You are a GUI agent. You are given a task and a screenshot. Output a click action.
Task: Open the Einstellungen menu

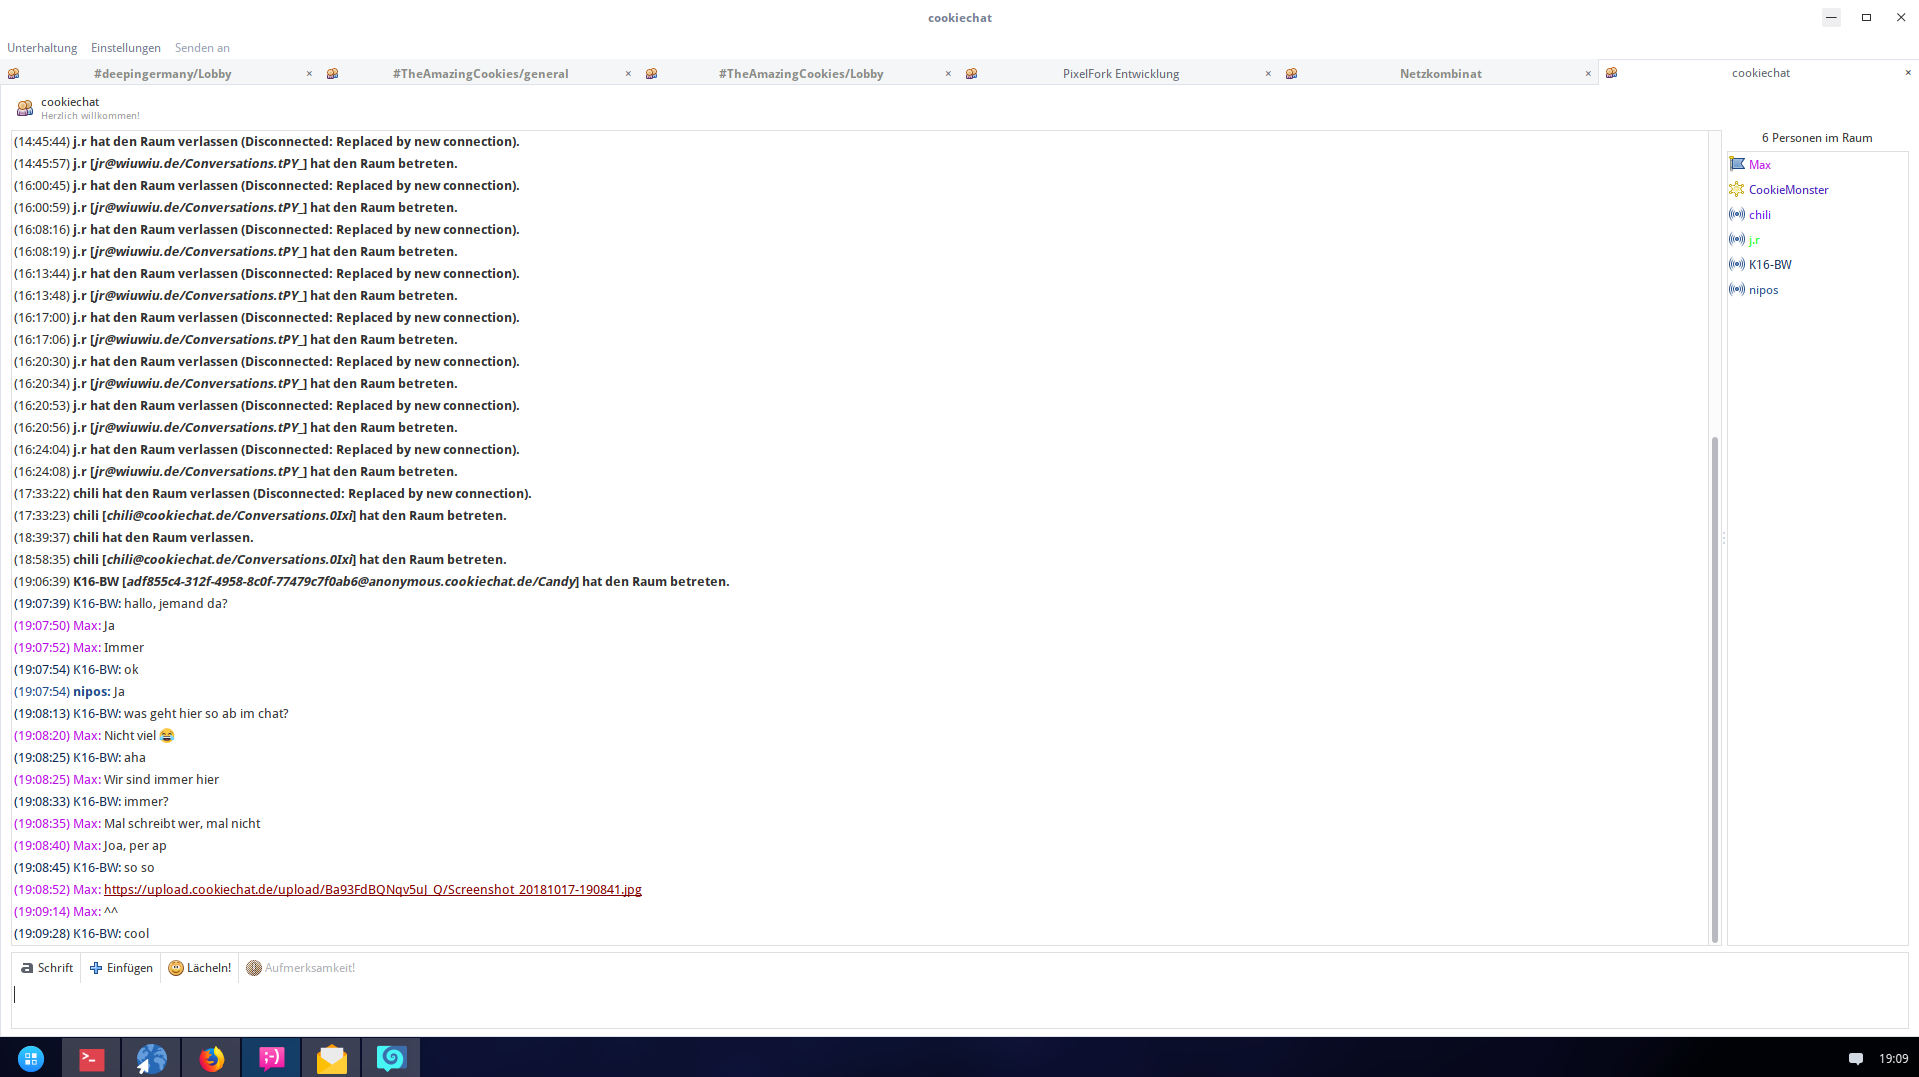[125, 48]
